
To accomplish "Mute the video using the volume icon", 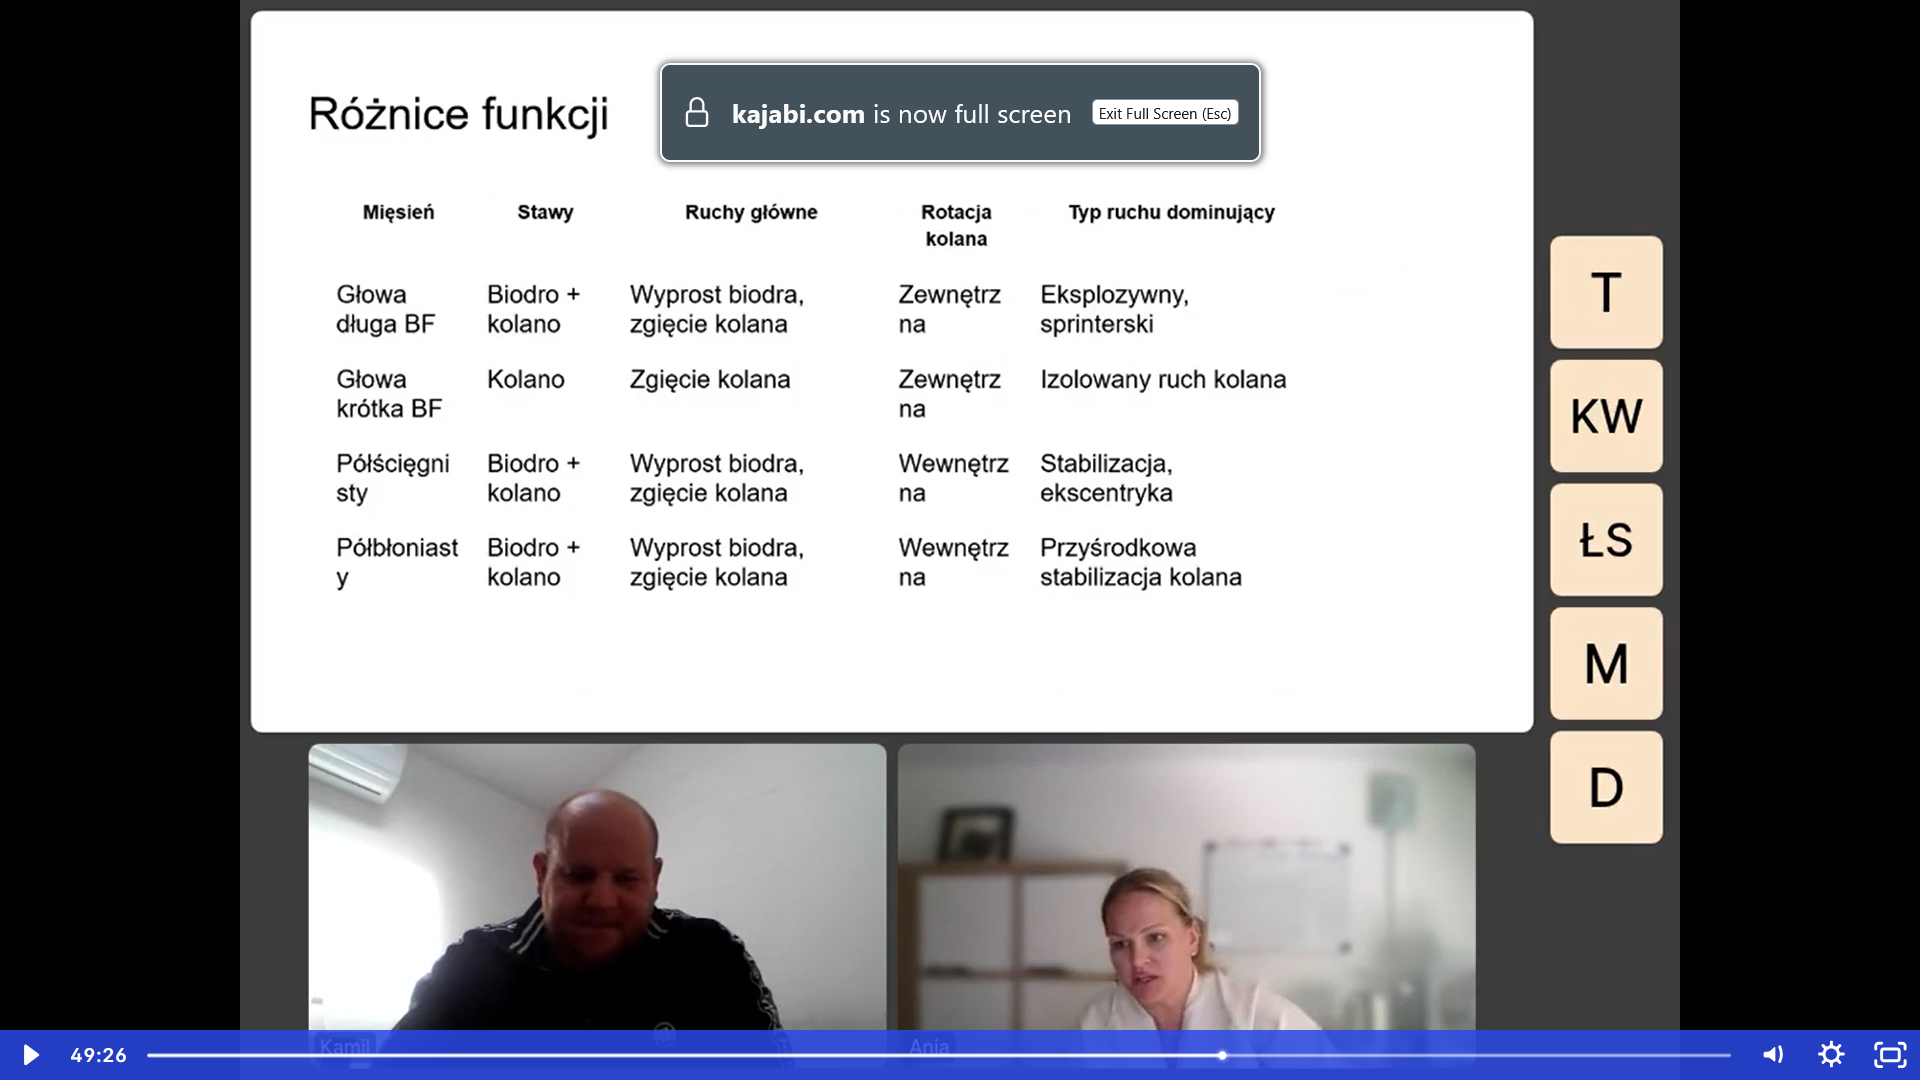I will coord(1773,1055).
